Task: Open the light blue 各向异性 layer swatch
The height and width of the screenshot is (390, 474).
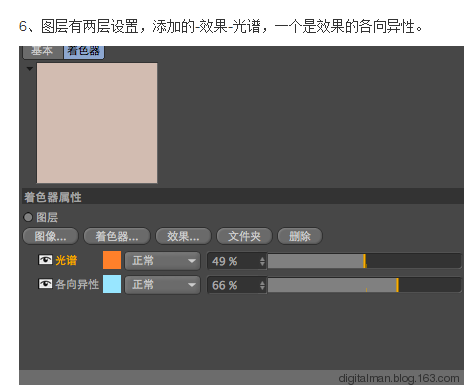Action: (x=112, y=284)
